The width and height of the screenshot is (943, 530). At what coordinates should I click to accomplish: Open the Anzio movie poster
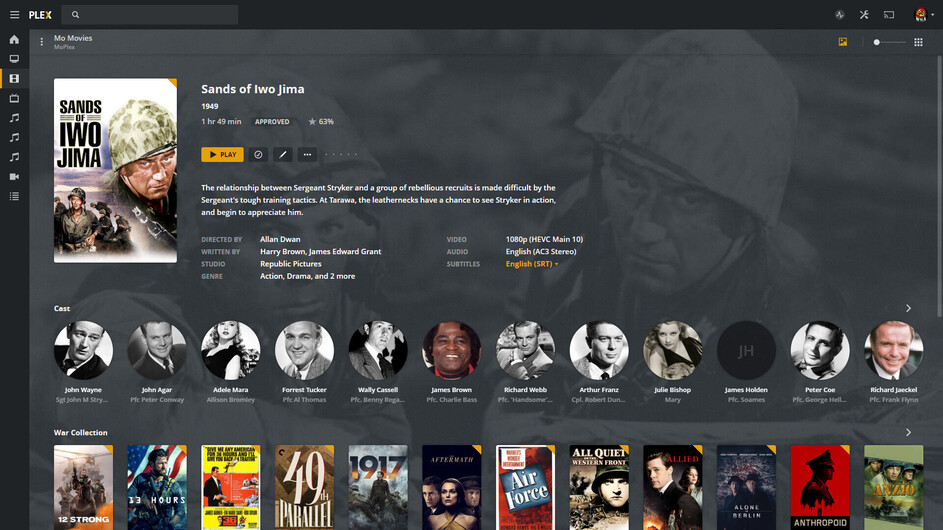(894, 487)
